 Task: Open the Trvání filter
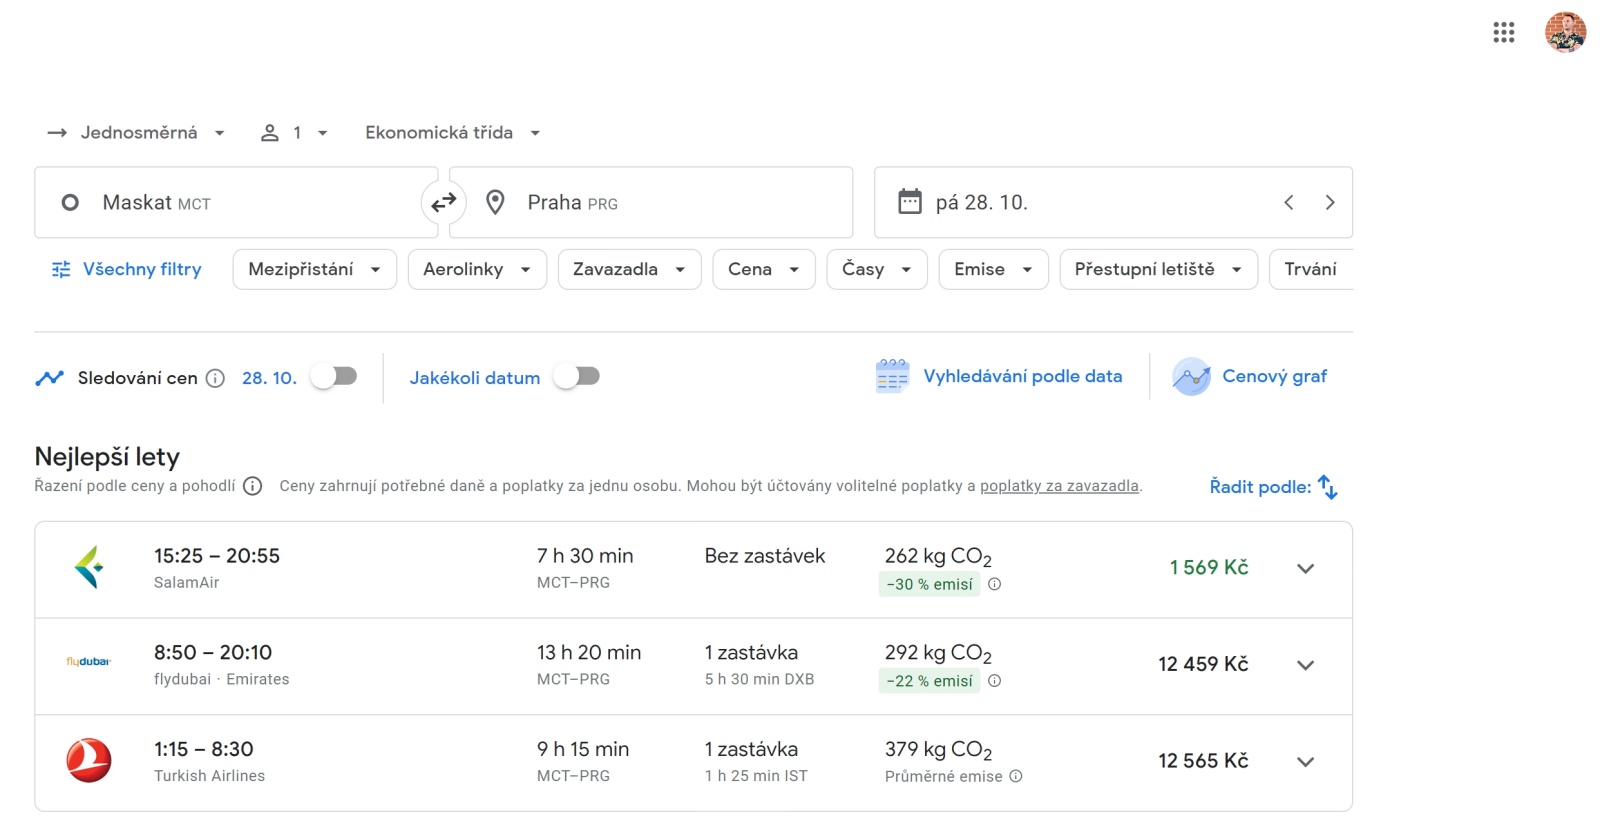pos(1311,269)
